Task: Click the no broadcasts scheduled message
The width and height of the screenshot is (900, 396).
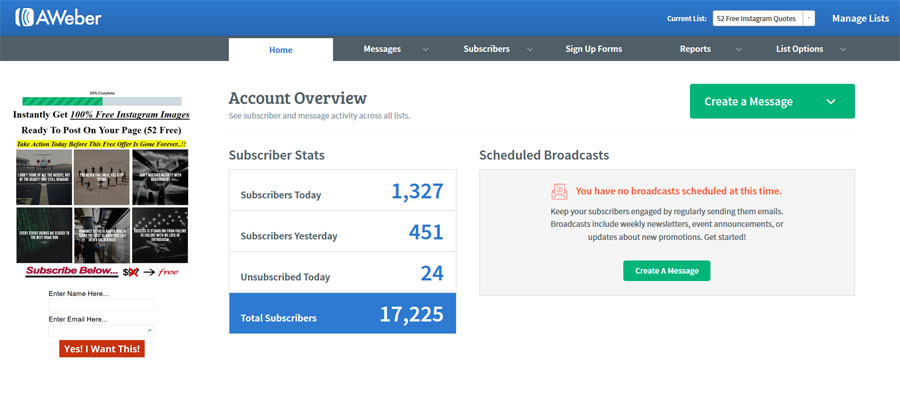Action: coord(678,191)
